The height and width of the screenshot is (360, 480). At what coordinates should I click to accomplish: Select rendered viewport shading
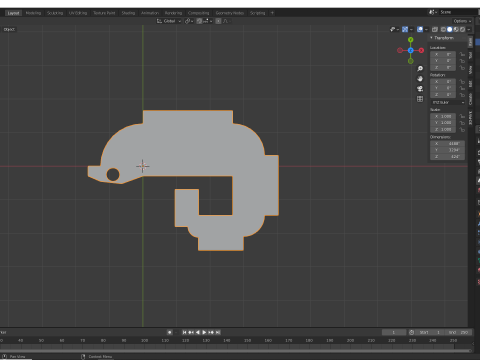pyautogui.click(x=462, y=30)
